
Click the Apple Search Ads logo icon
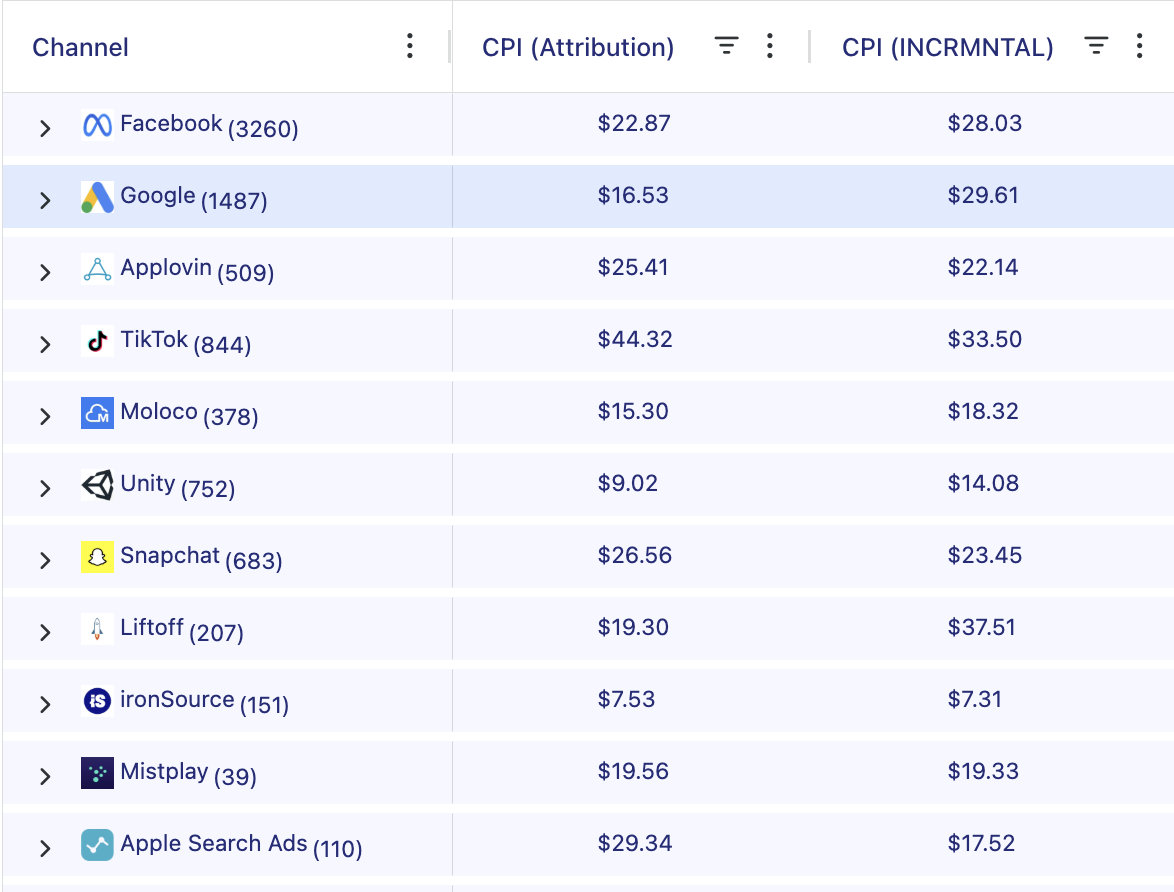(97, 845)
